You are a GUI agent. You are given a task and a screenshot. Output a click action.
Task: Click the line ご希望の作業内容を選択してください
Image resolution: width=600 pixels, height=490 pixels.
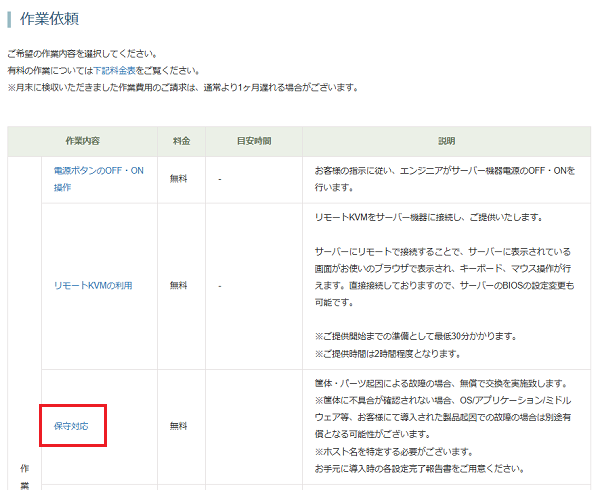point(83,54)
